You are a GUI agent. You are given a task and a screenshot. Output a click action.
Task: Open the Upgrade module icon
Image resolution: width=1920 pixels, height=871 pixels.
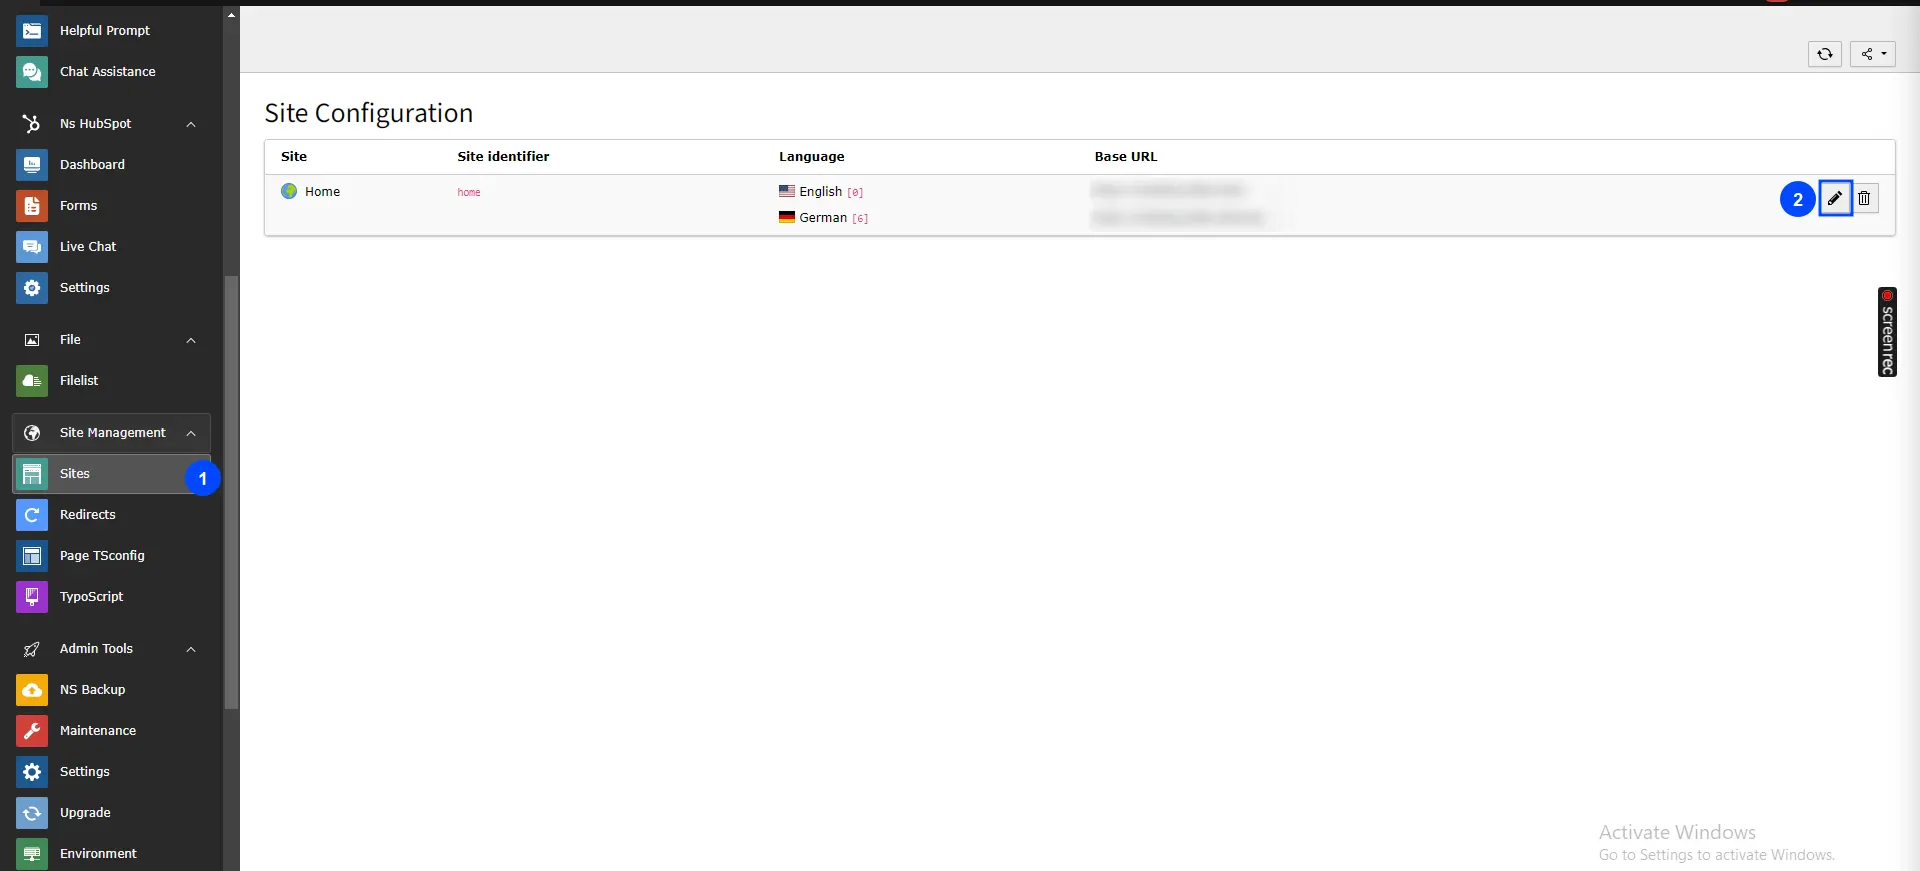(32, 813)
